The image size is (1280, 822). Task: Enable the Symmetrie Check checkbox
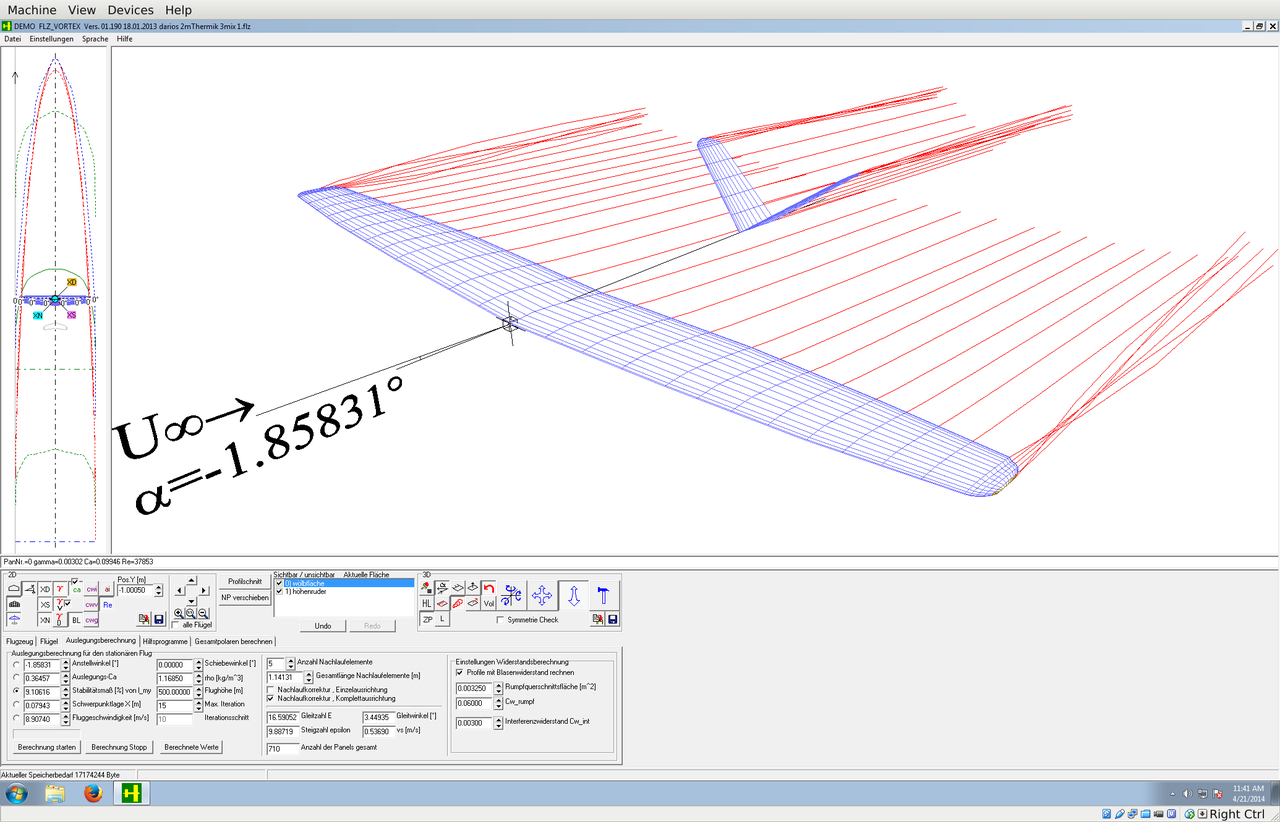pos(501,620)
